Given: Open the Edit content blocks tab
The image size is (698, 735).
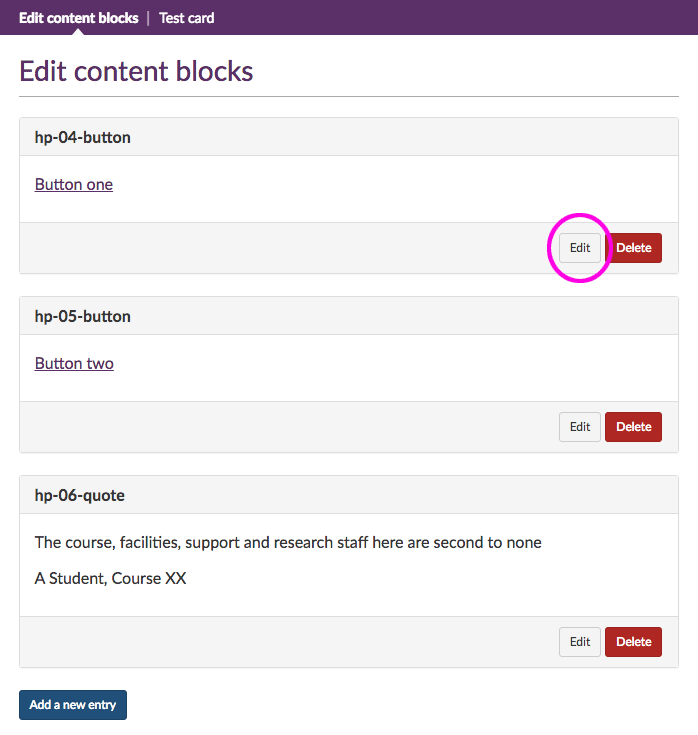Looking at the screenshot, I should (x=78, y=18).
